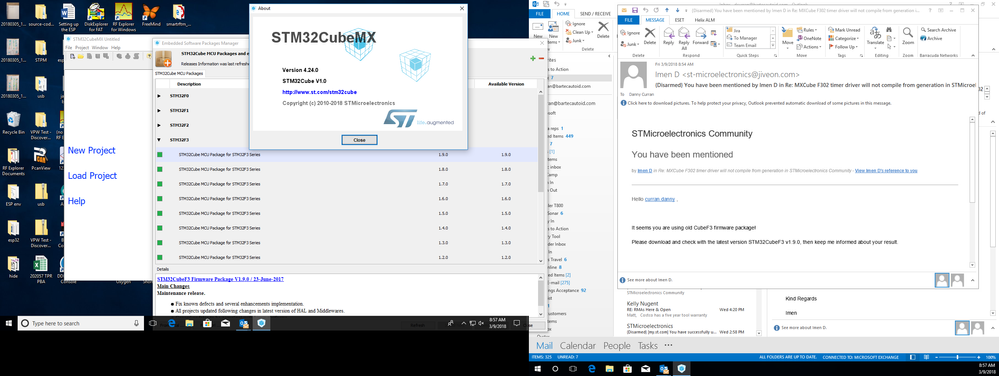Open Junk dropdown in email message ribbon
This screenshot has width=999, height=376.
629,44
